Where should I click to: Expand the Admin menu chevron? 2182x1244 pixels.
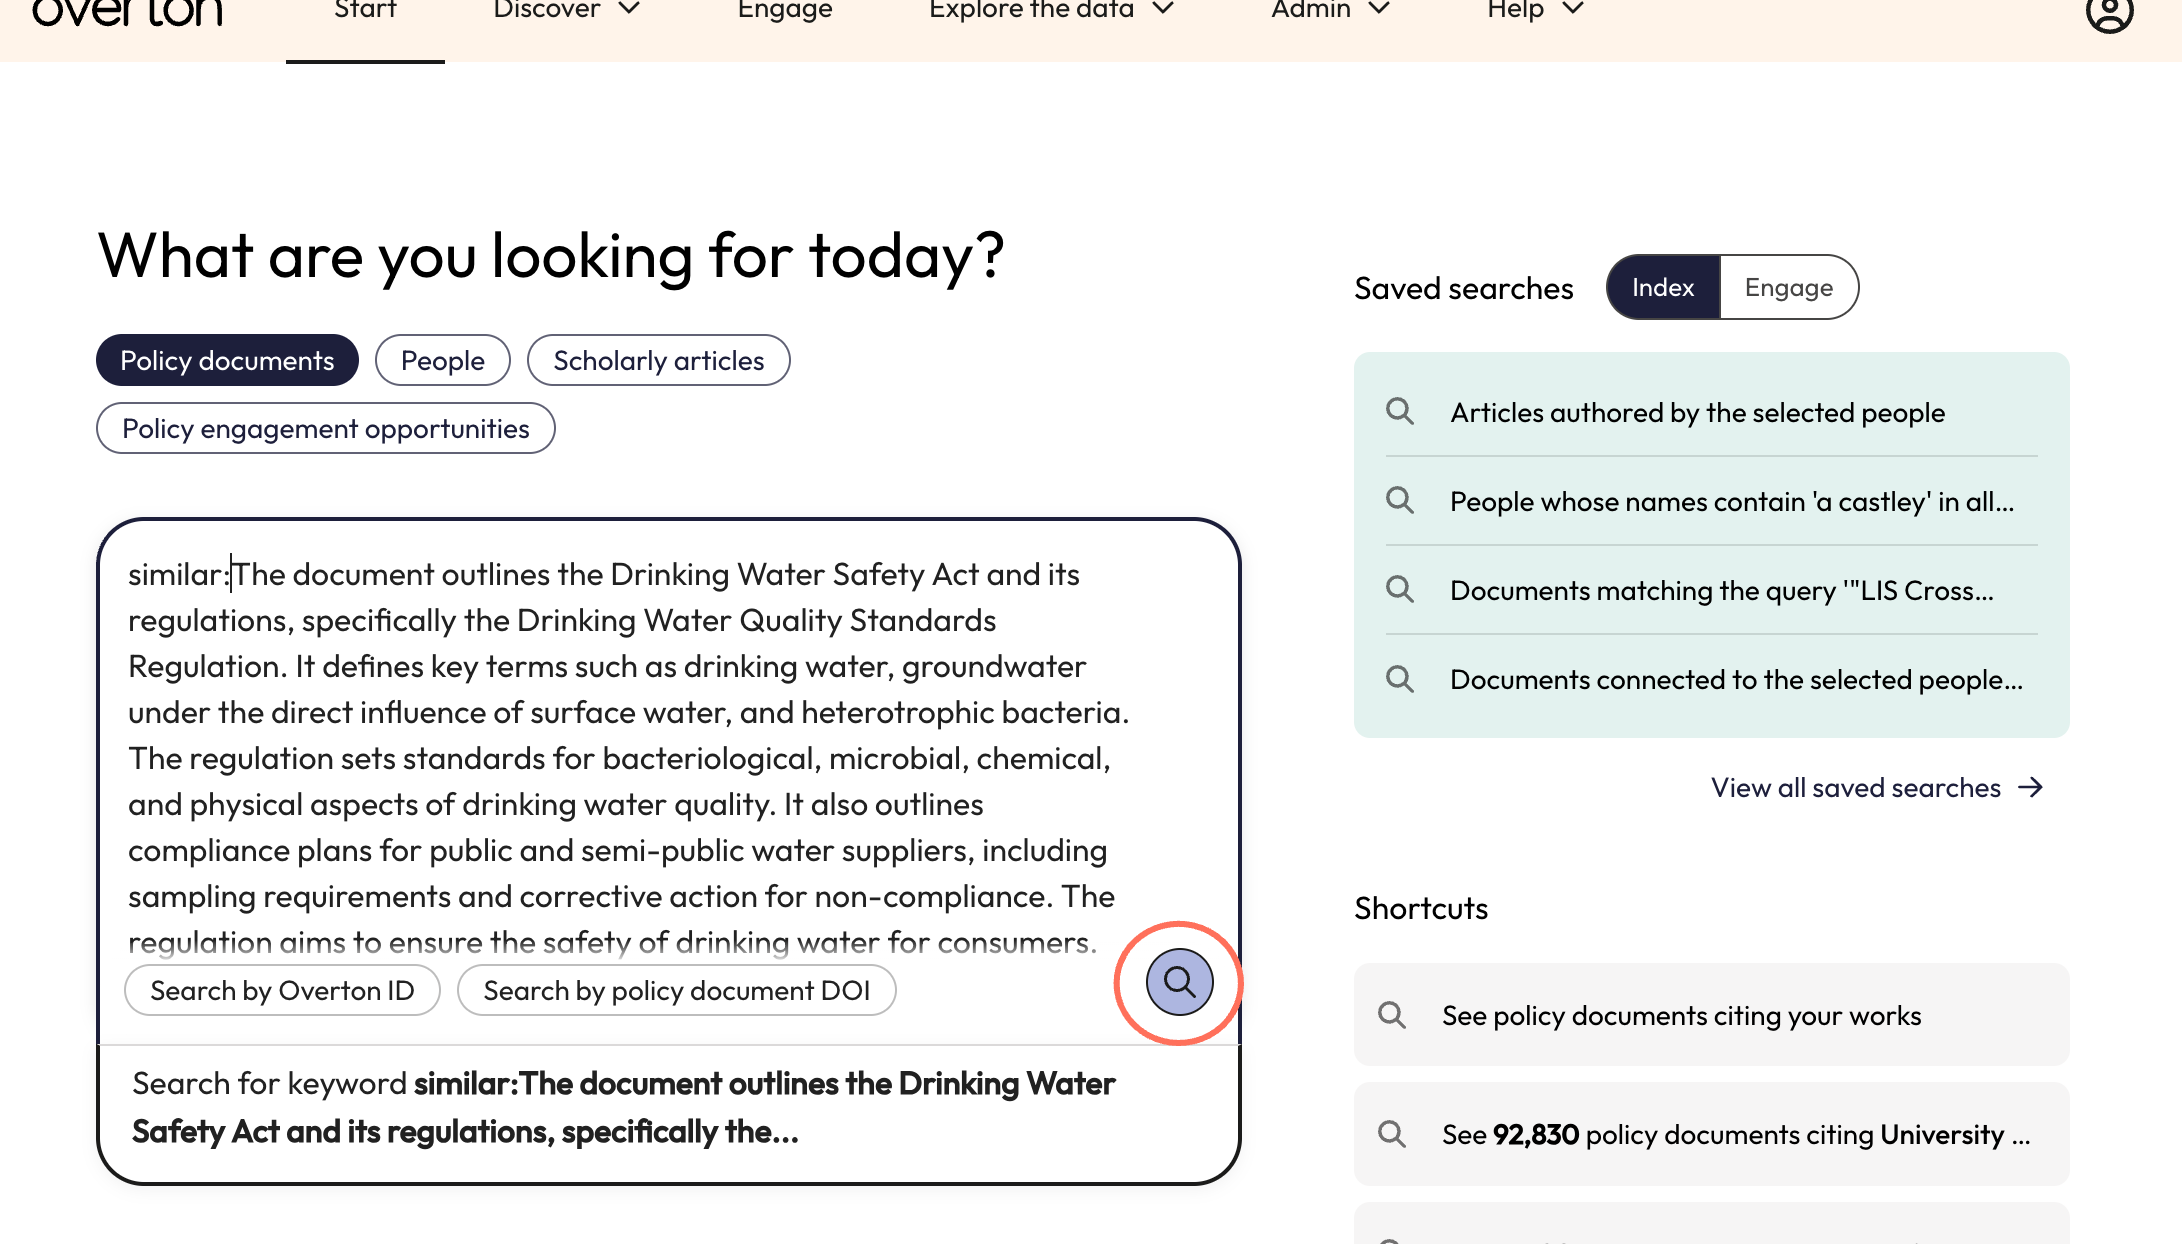pyautogui.click(x=1380, y=9)
